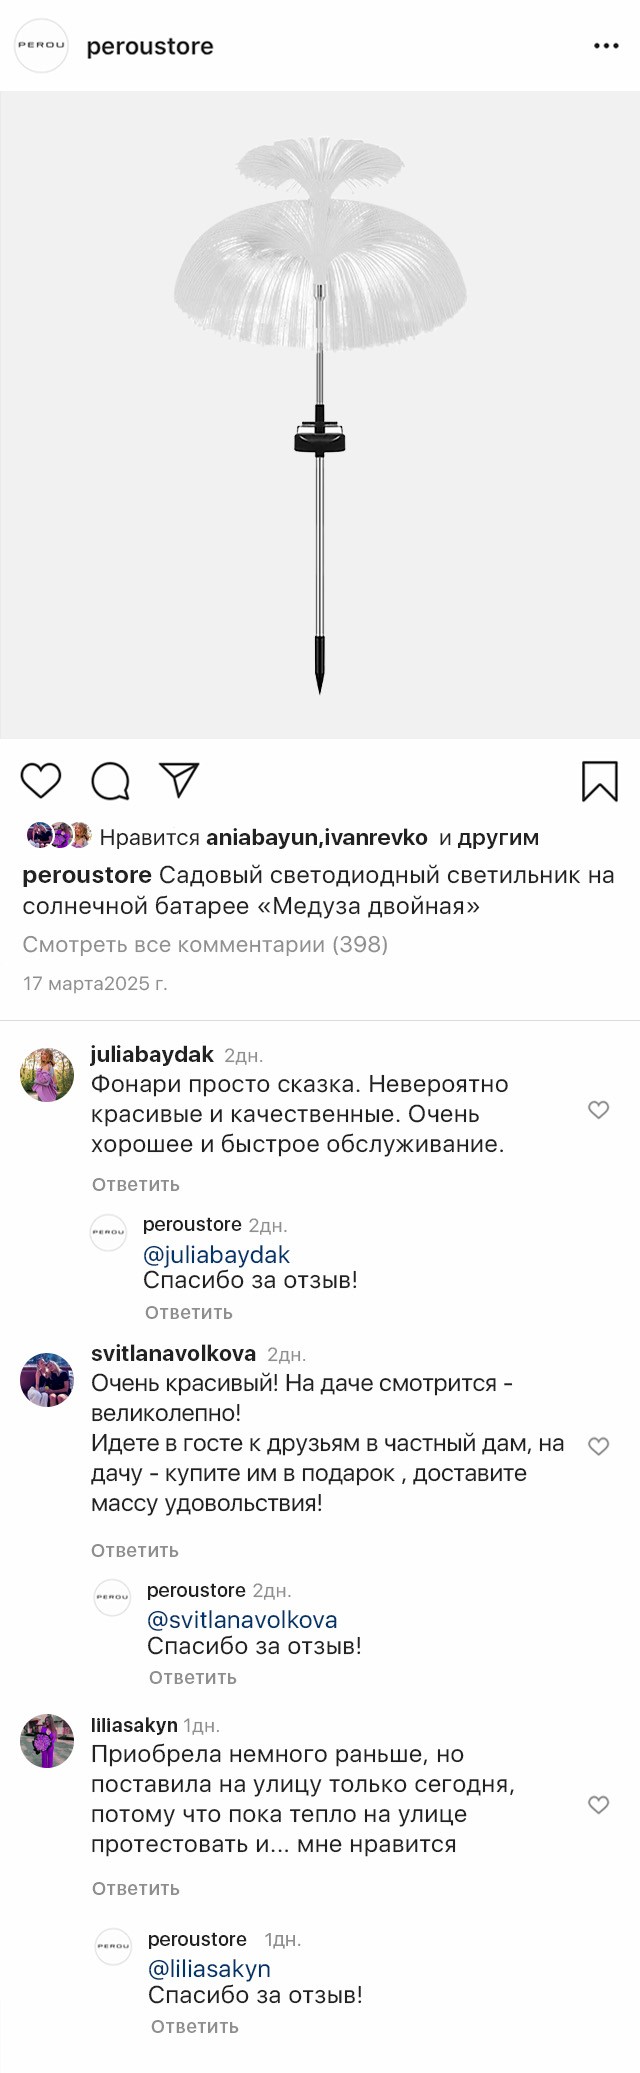Like juliabaydak's comment
The width and height of the screenshot is (640, 2073).
coord(598,1110)
